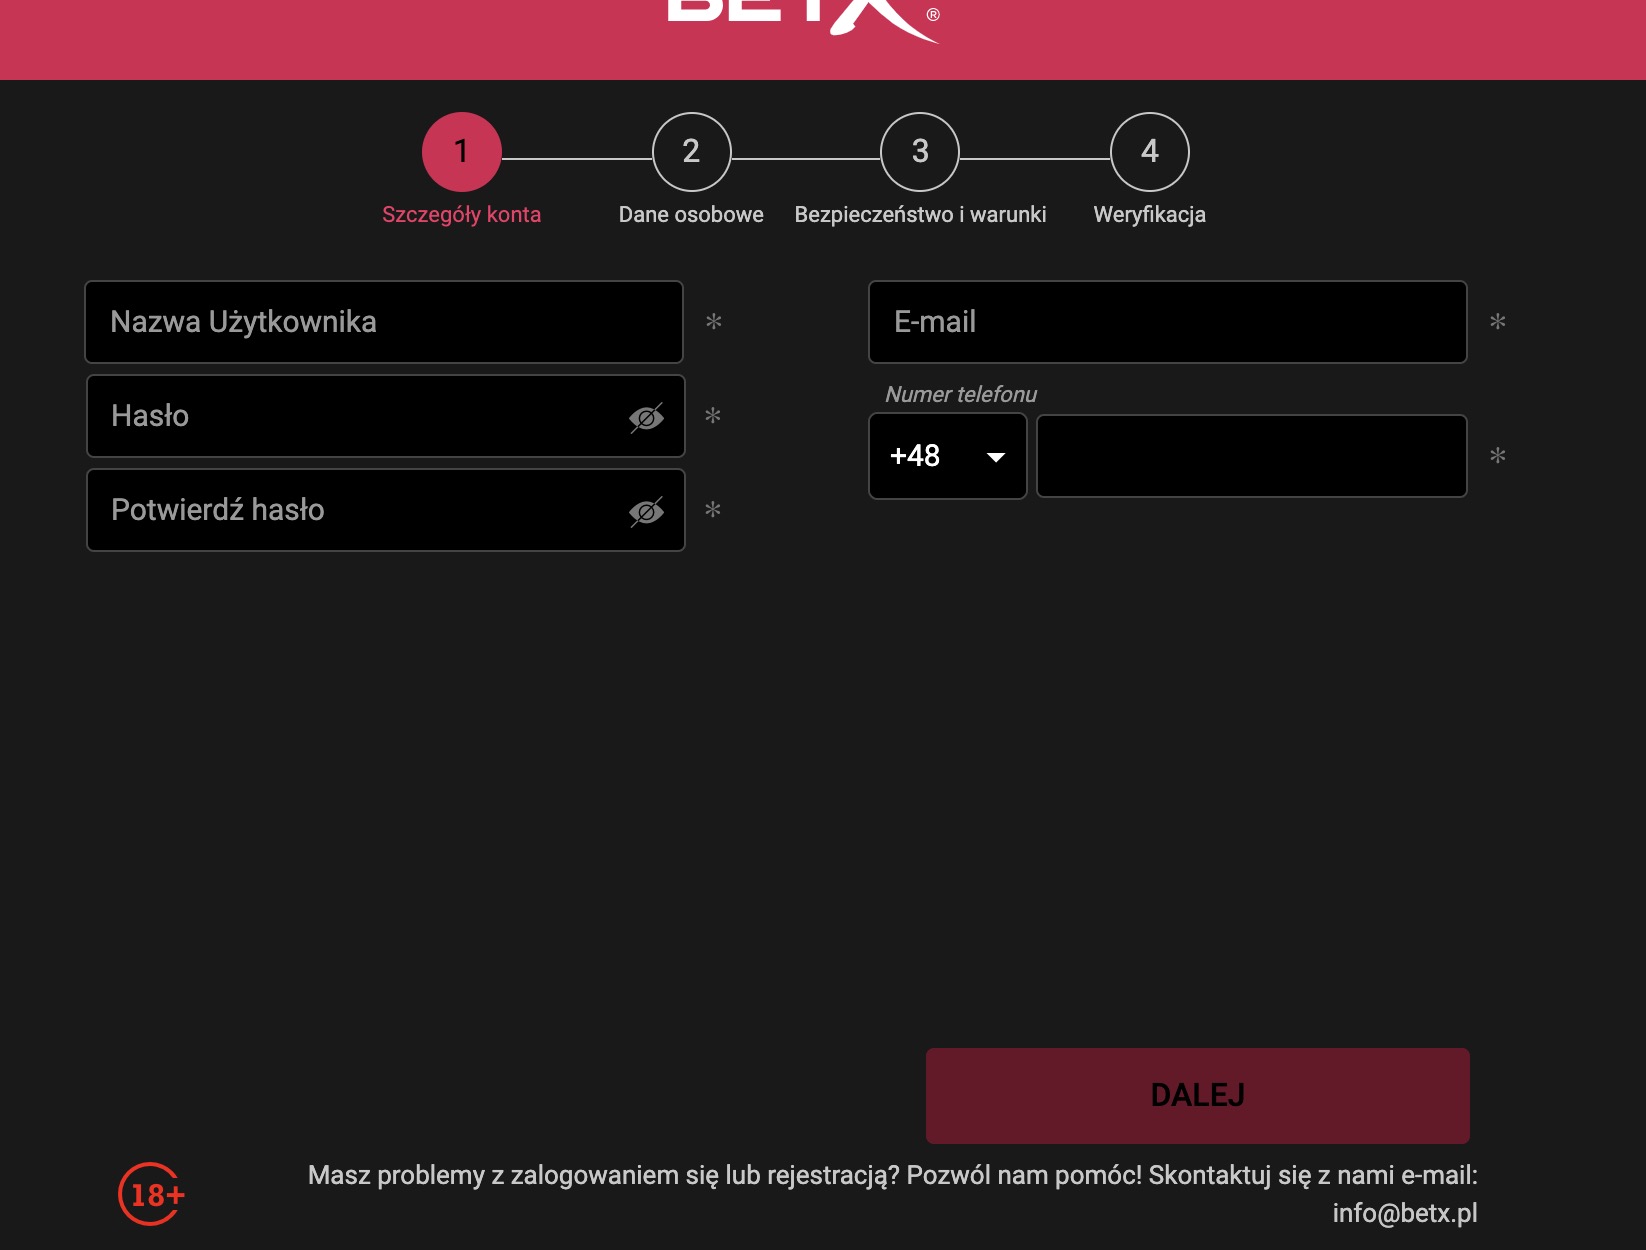
Task: Focus the Nazwa Użytkownika input field
Action: (x=384, y=322)
